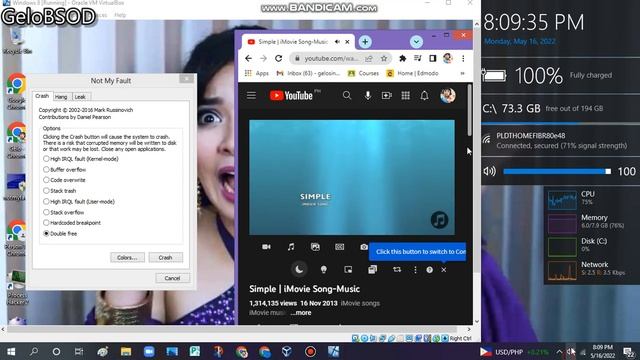Expand the system tray hidden icons chevron
The height and width of the screenshot is (360, 640).
click(x=559, y=351)
